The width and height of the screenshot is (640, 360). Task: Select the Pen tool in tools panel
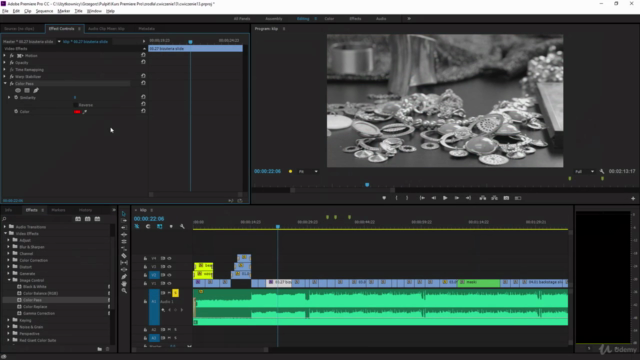click(x=124, y=277)
